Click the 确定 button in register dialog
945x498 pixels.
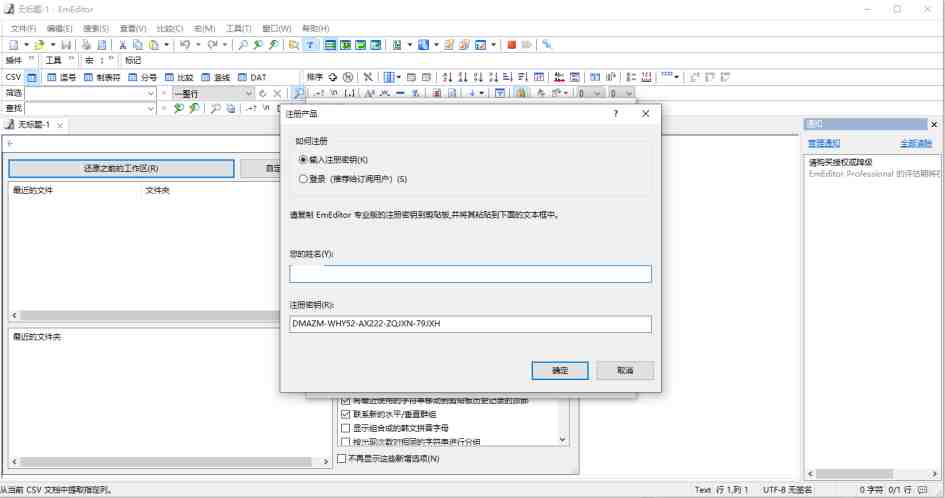(560, 370)
